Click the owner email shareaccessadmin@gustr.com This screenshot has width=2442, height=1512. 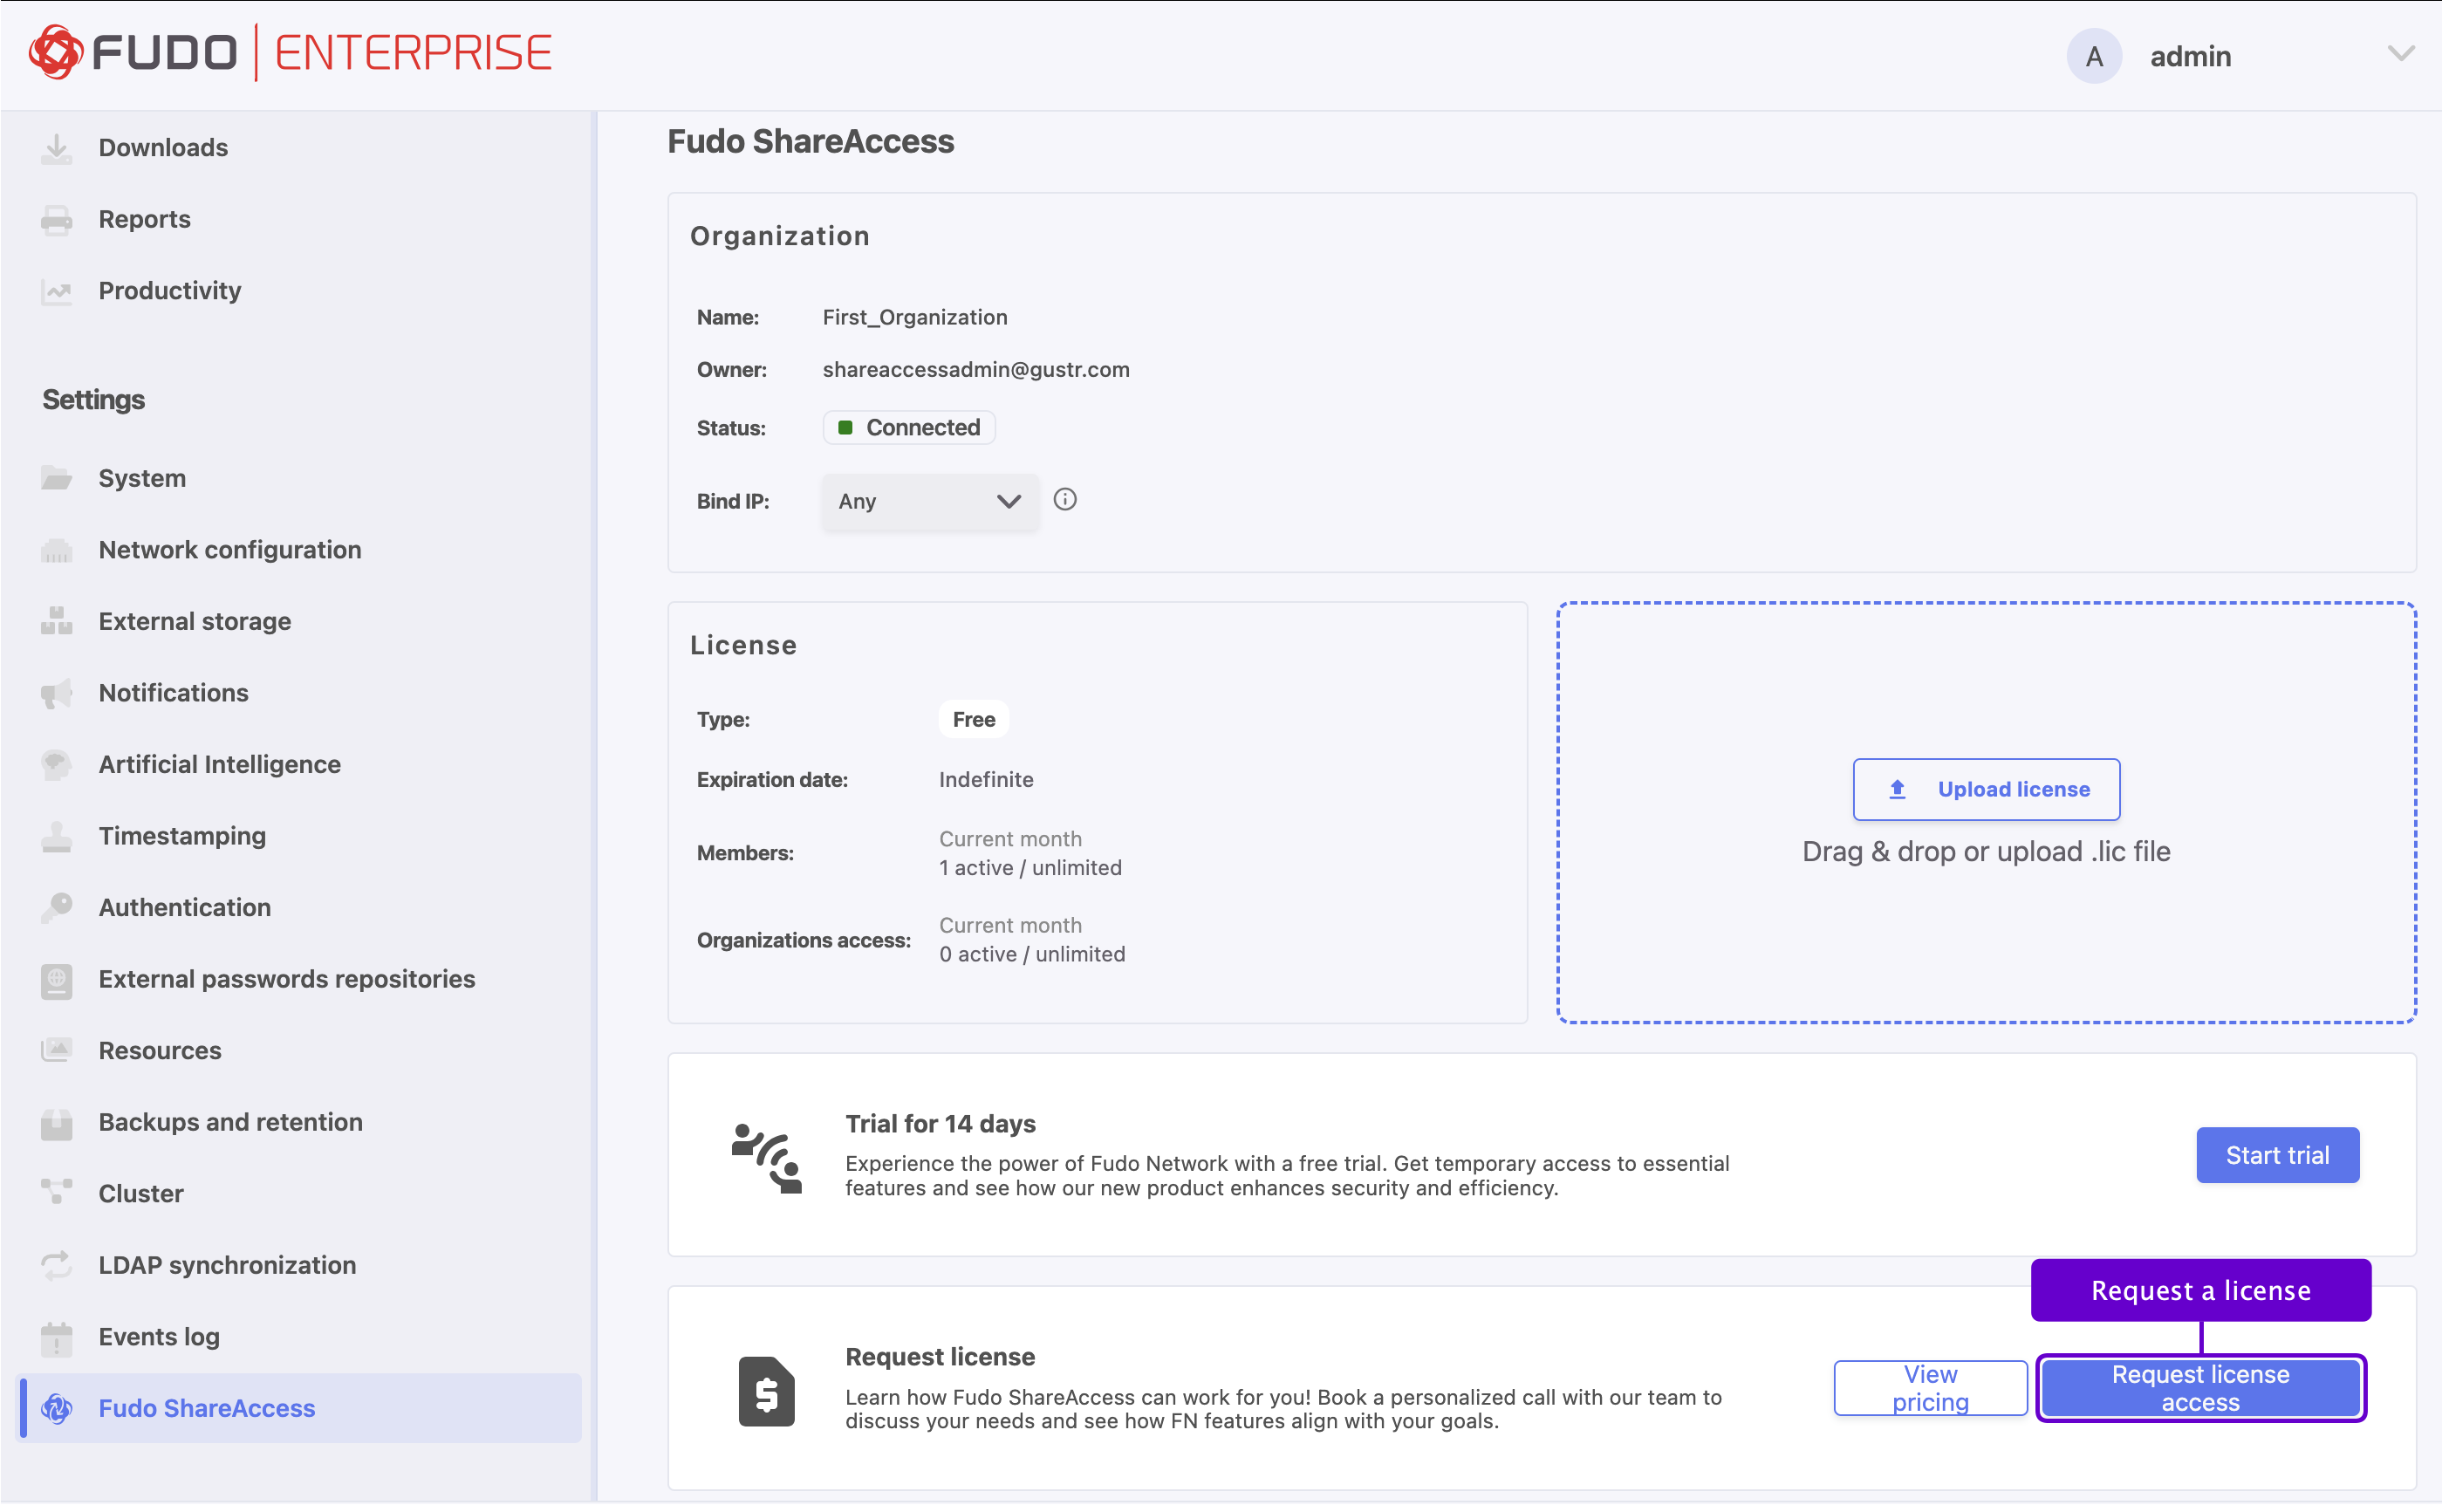[976, 370]
